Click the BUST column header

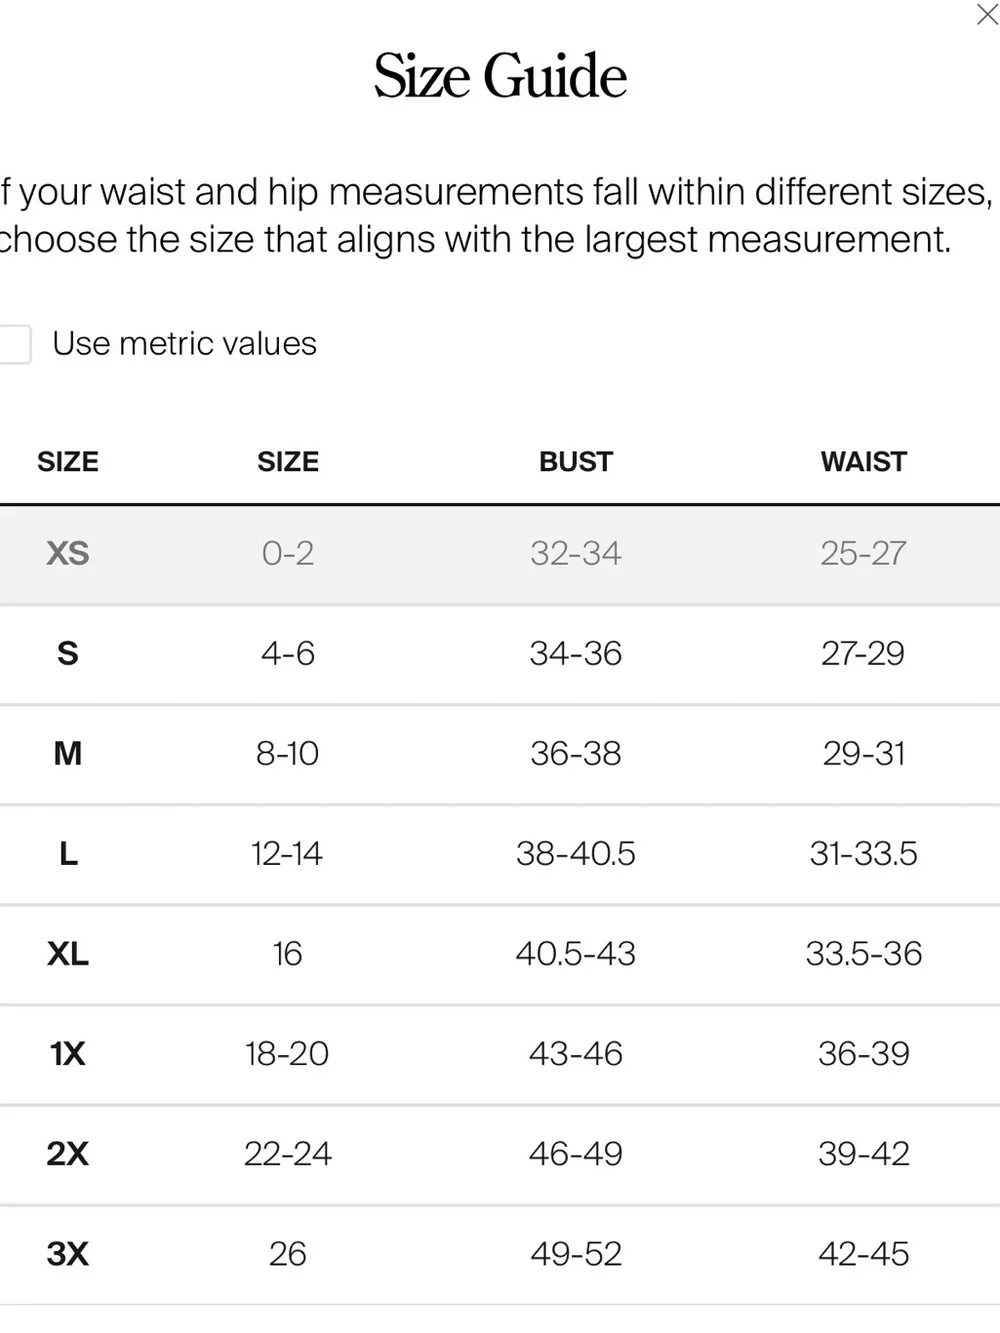(x=576, y=462)
